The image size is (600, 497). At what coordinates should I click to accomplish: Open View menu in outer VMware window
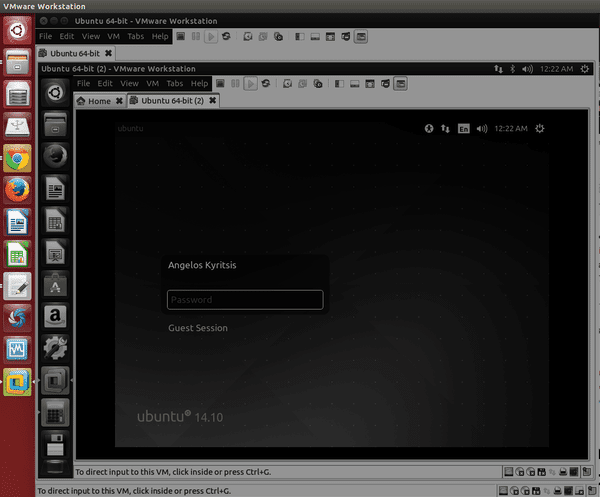point(91,36)
